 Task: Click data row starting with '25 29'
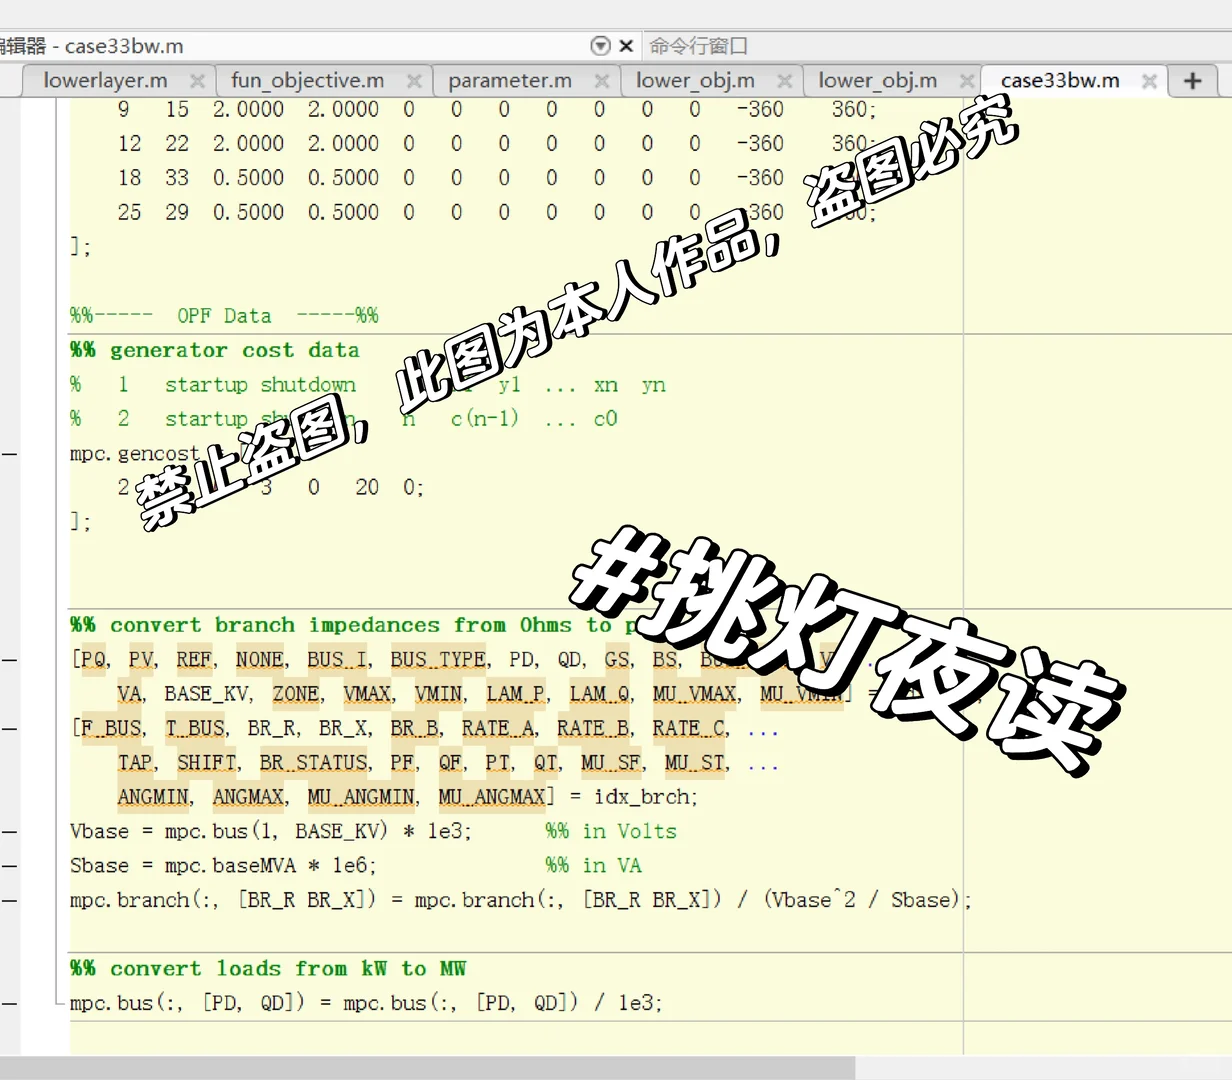tap(497, 213)
